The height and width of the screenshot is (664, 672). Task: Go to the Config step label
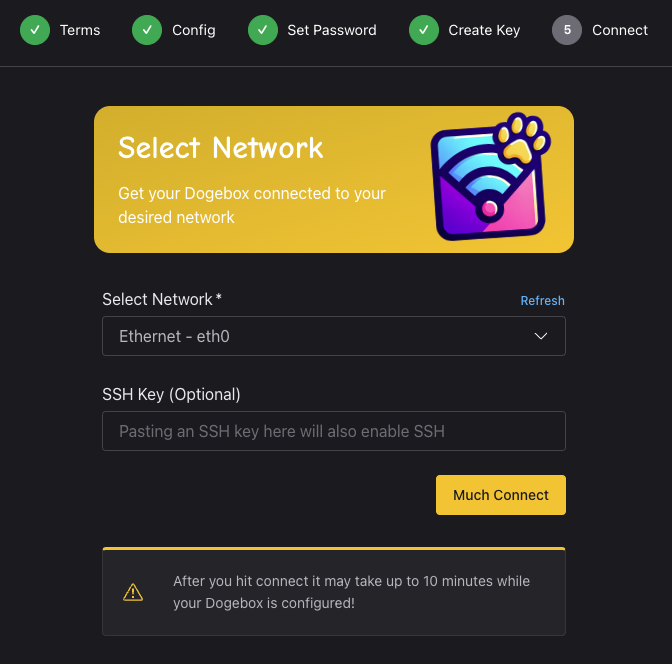194,30
